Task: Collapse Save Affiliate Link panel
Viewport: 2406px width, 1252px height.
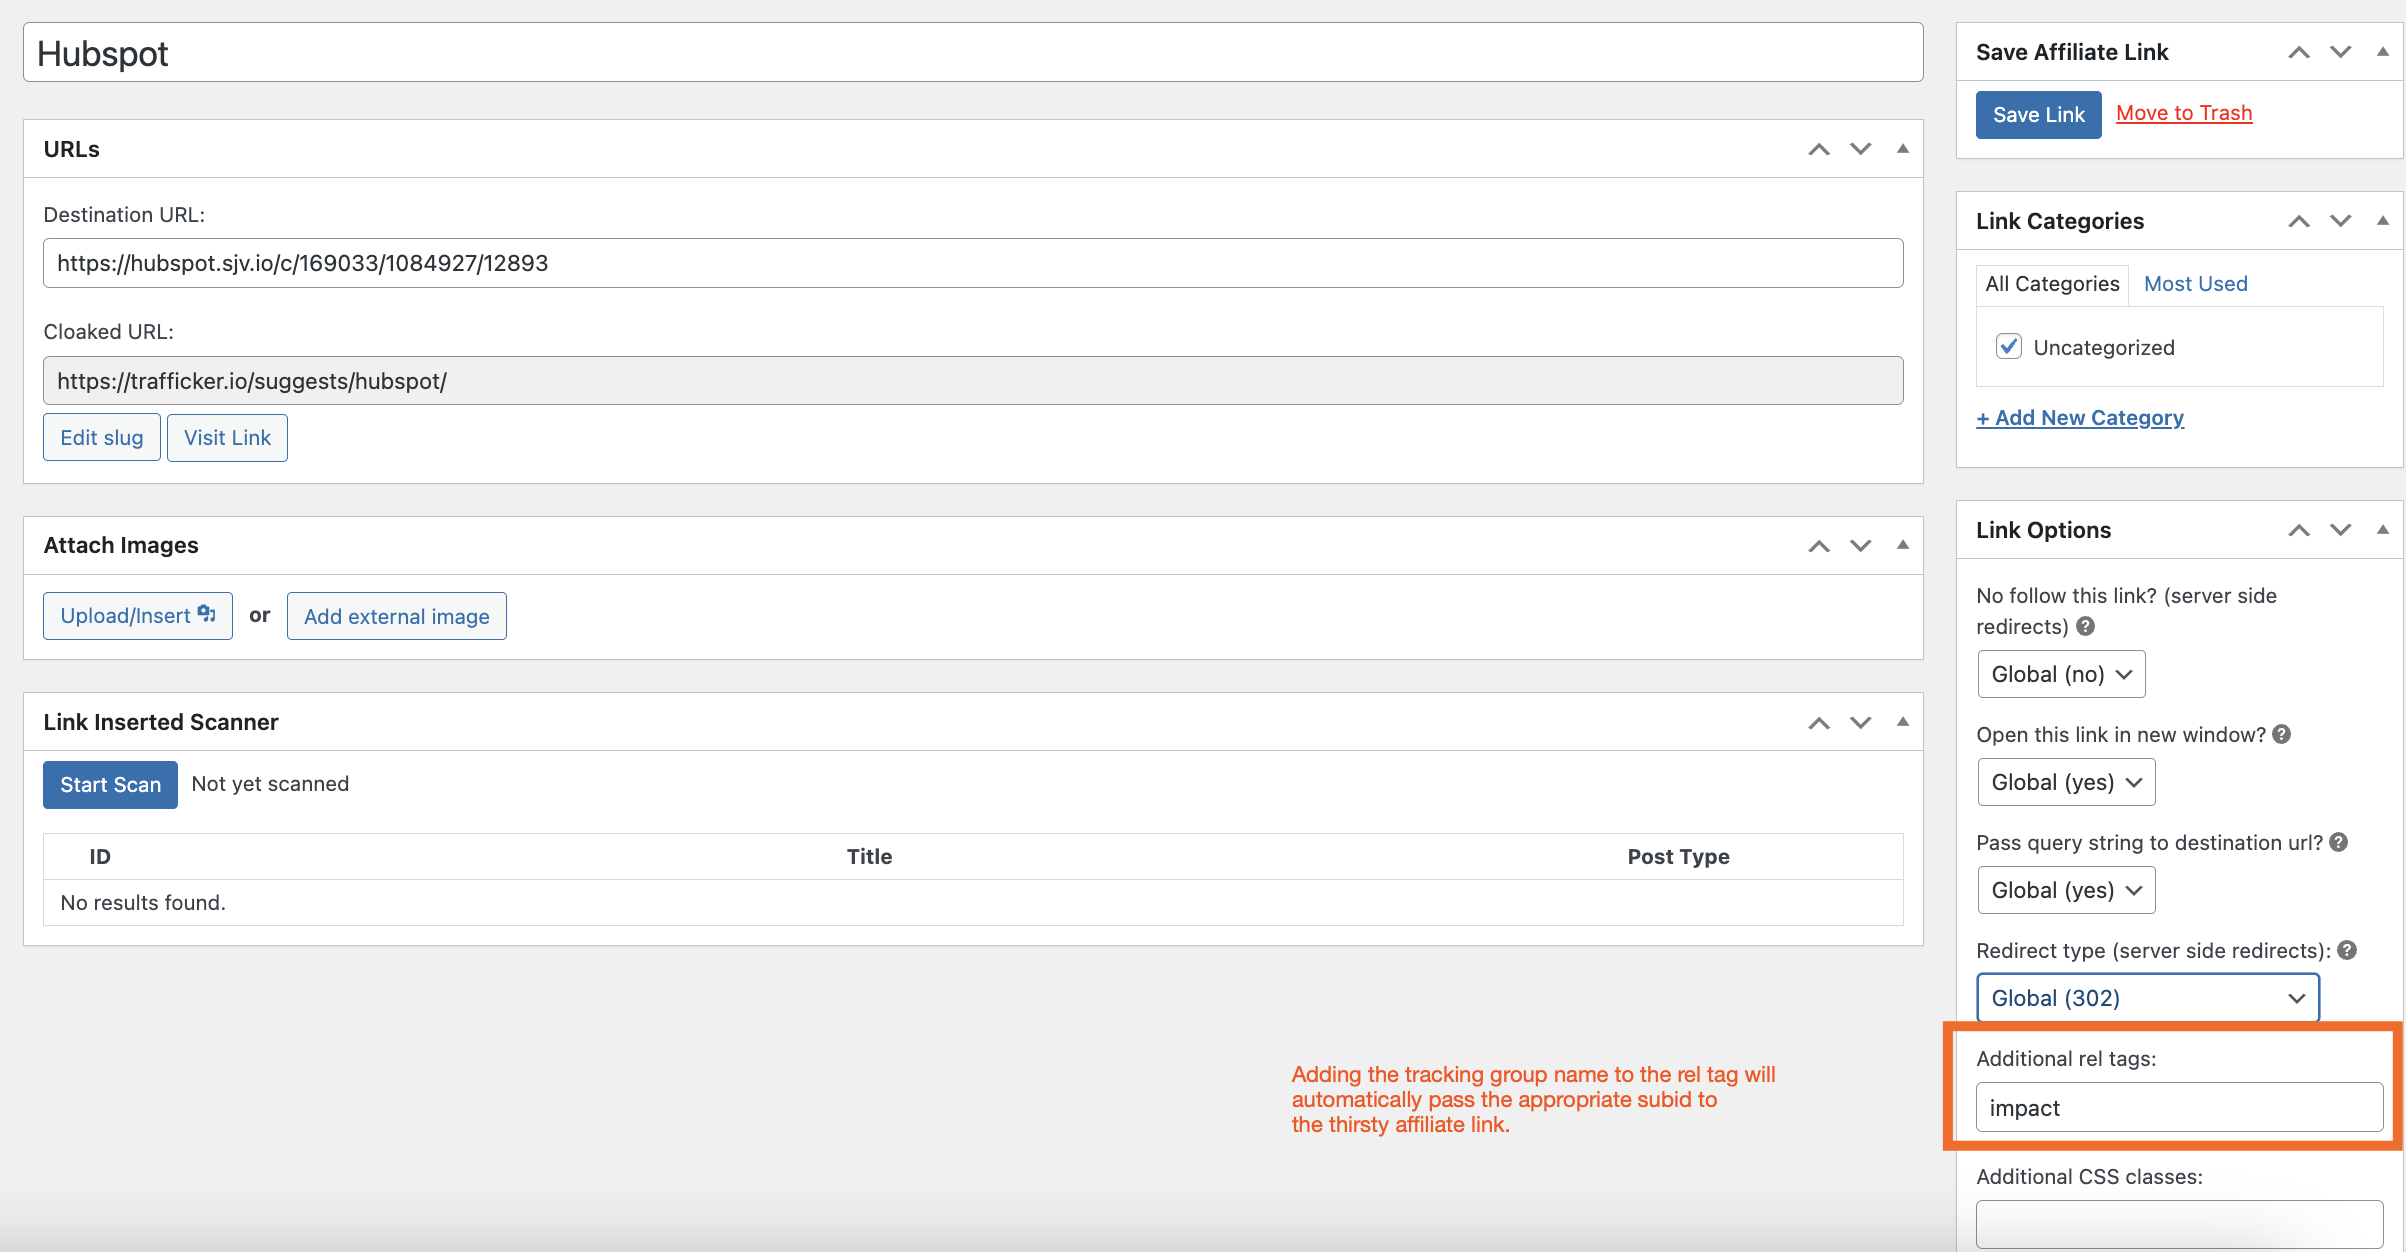Action: pyautogui.click(x=2382, y=52)
